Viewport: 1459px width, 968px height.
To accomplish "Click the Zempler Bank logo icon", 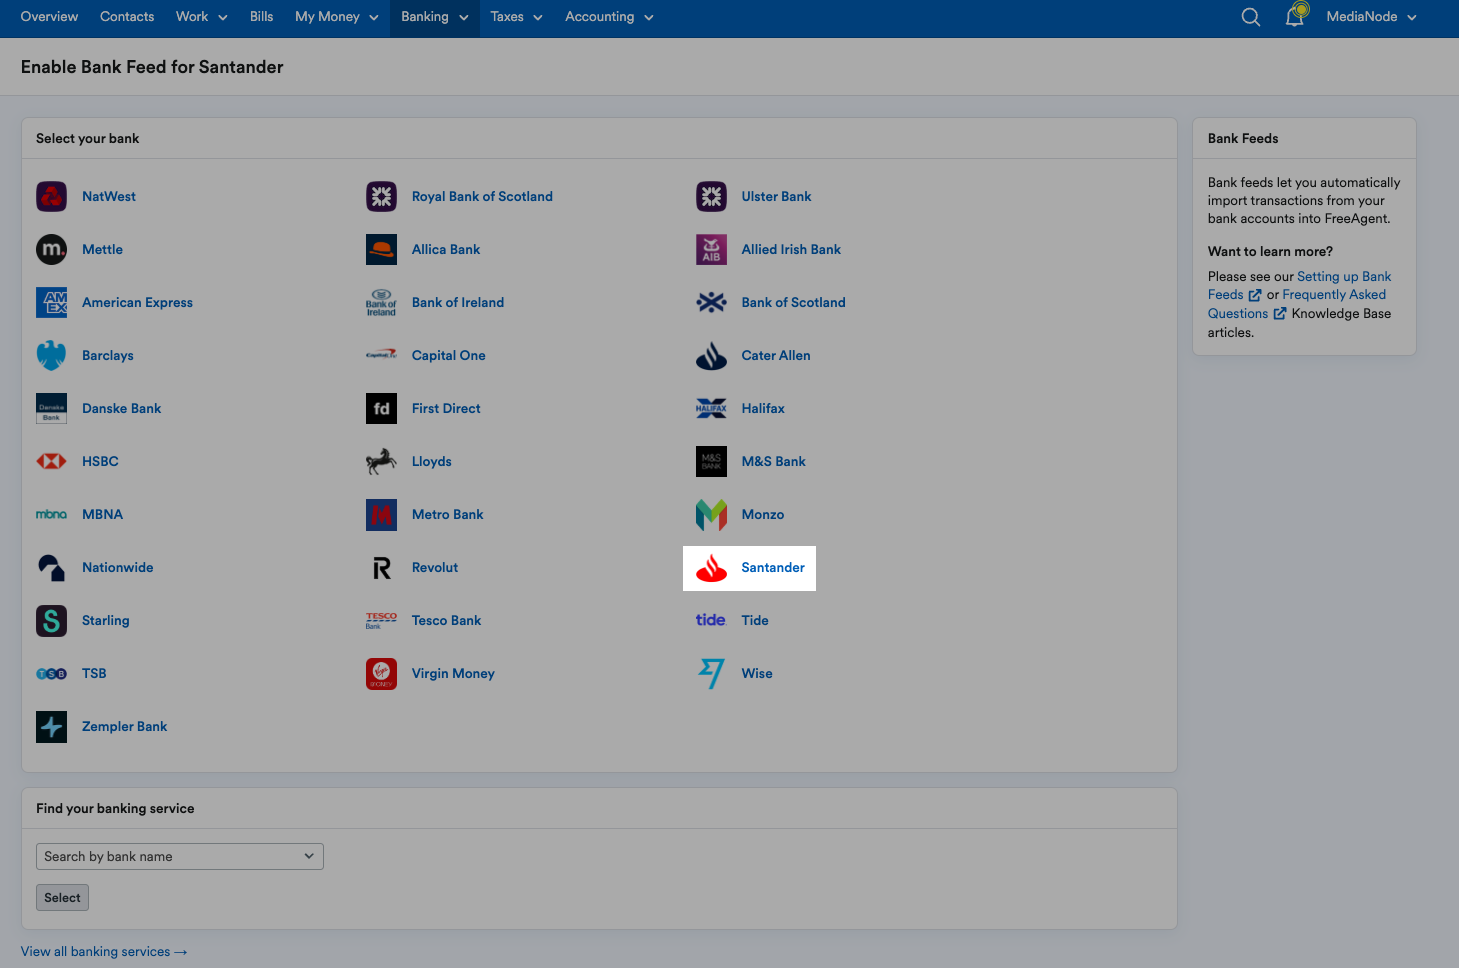I will click(51, 727).
